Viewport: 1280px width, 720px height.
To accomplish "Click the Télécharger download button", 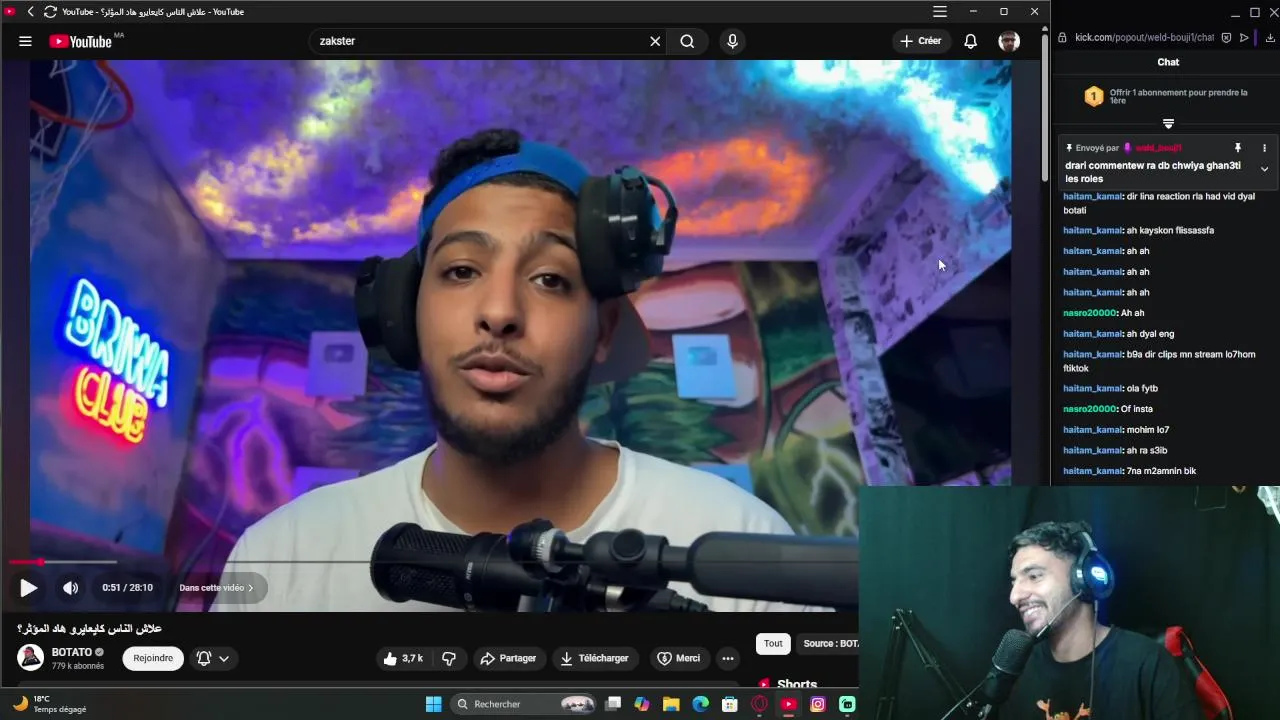I will 595,658.
